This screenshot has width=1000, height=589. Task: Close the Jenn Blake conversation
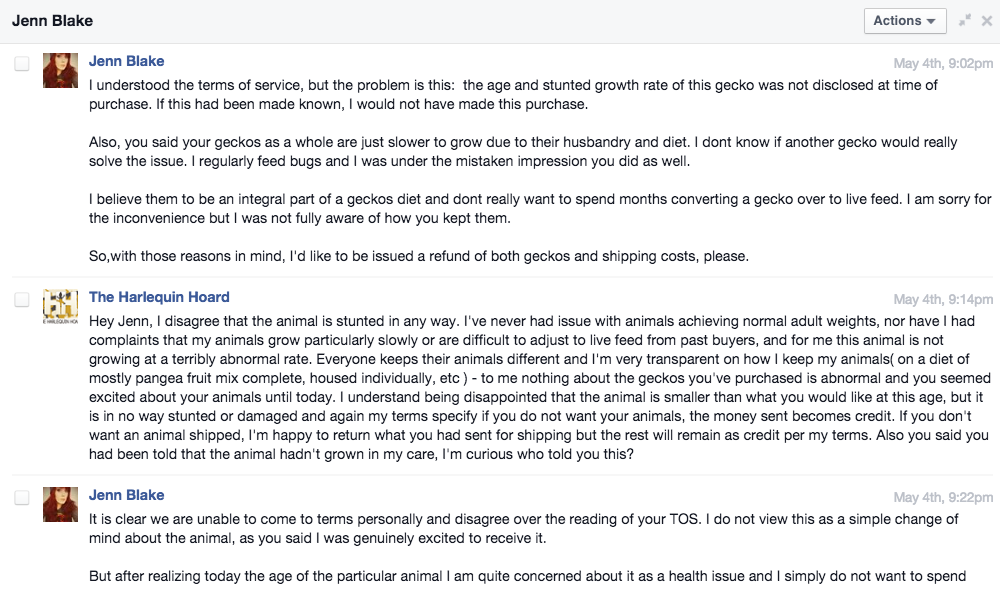(x=987, y=20)
